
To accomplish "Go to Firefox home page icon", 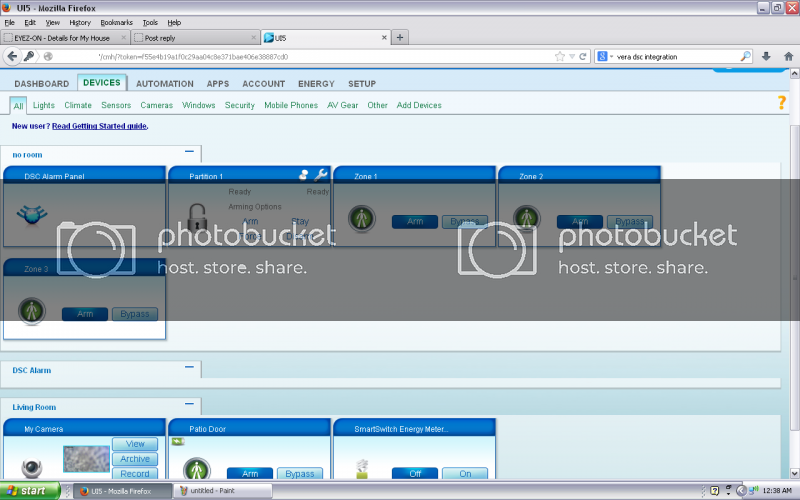I will pos(788,57).
